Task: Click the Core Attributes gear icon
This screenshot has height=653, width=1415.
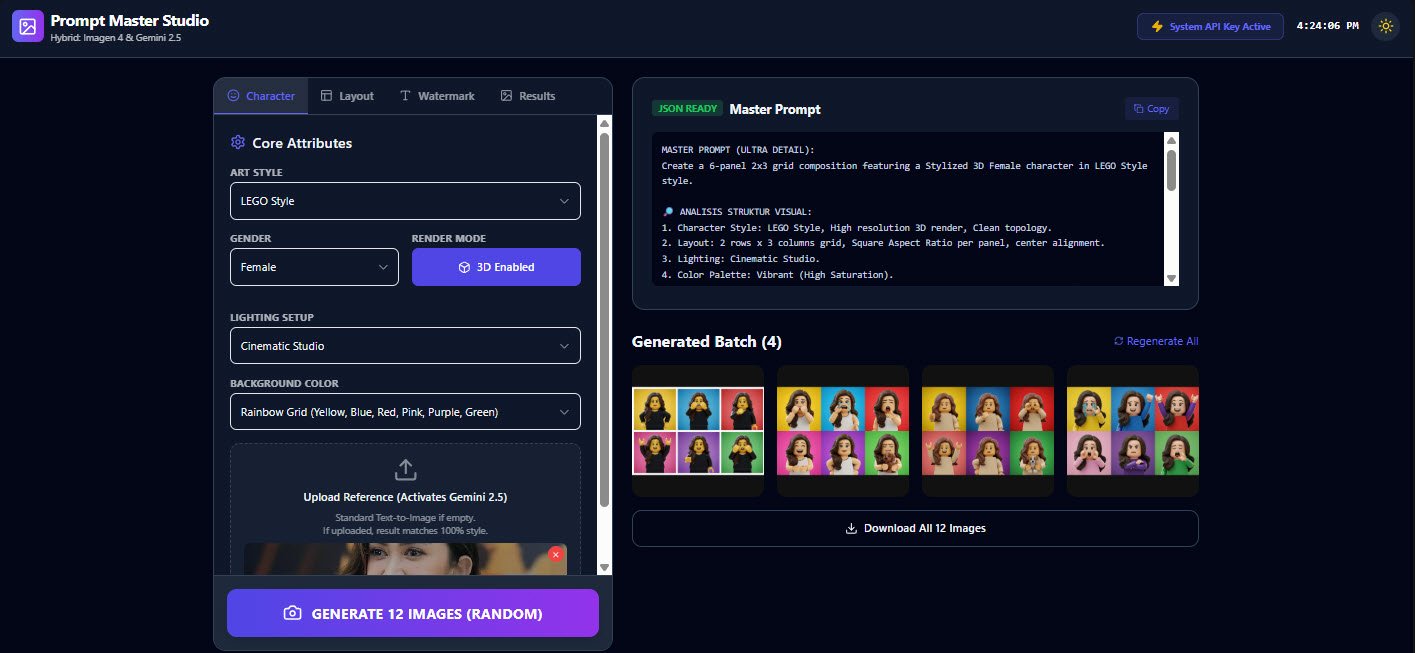Action: coord(238,143)
